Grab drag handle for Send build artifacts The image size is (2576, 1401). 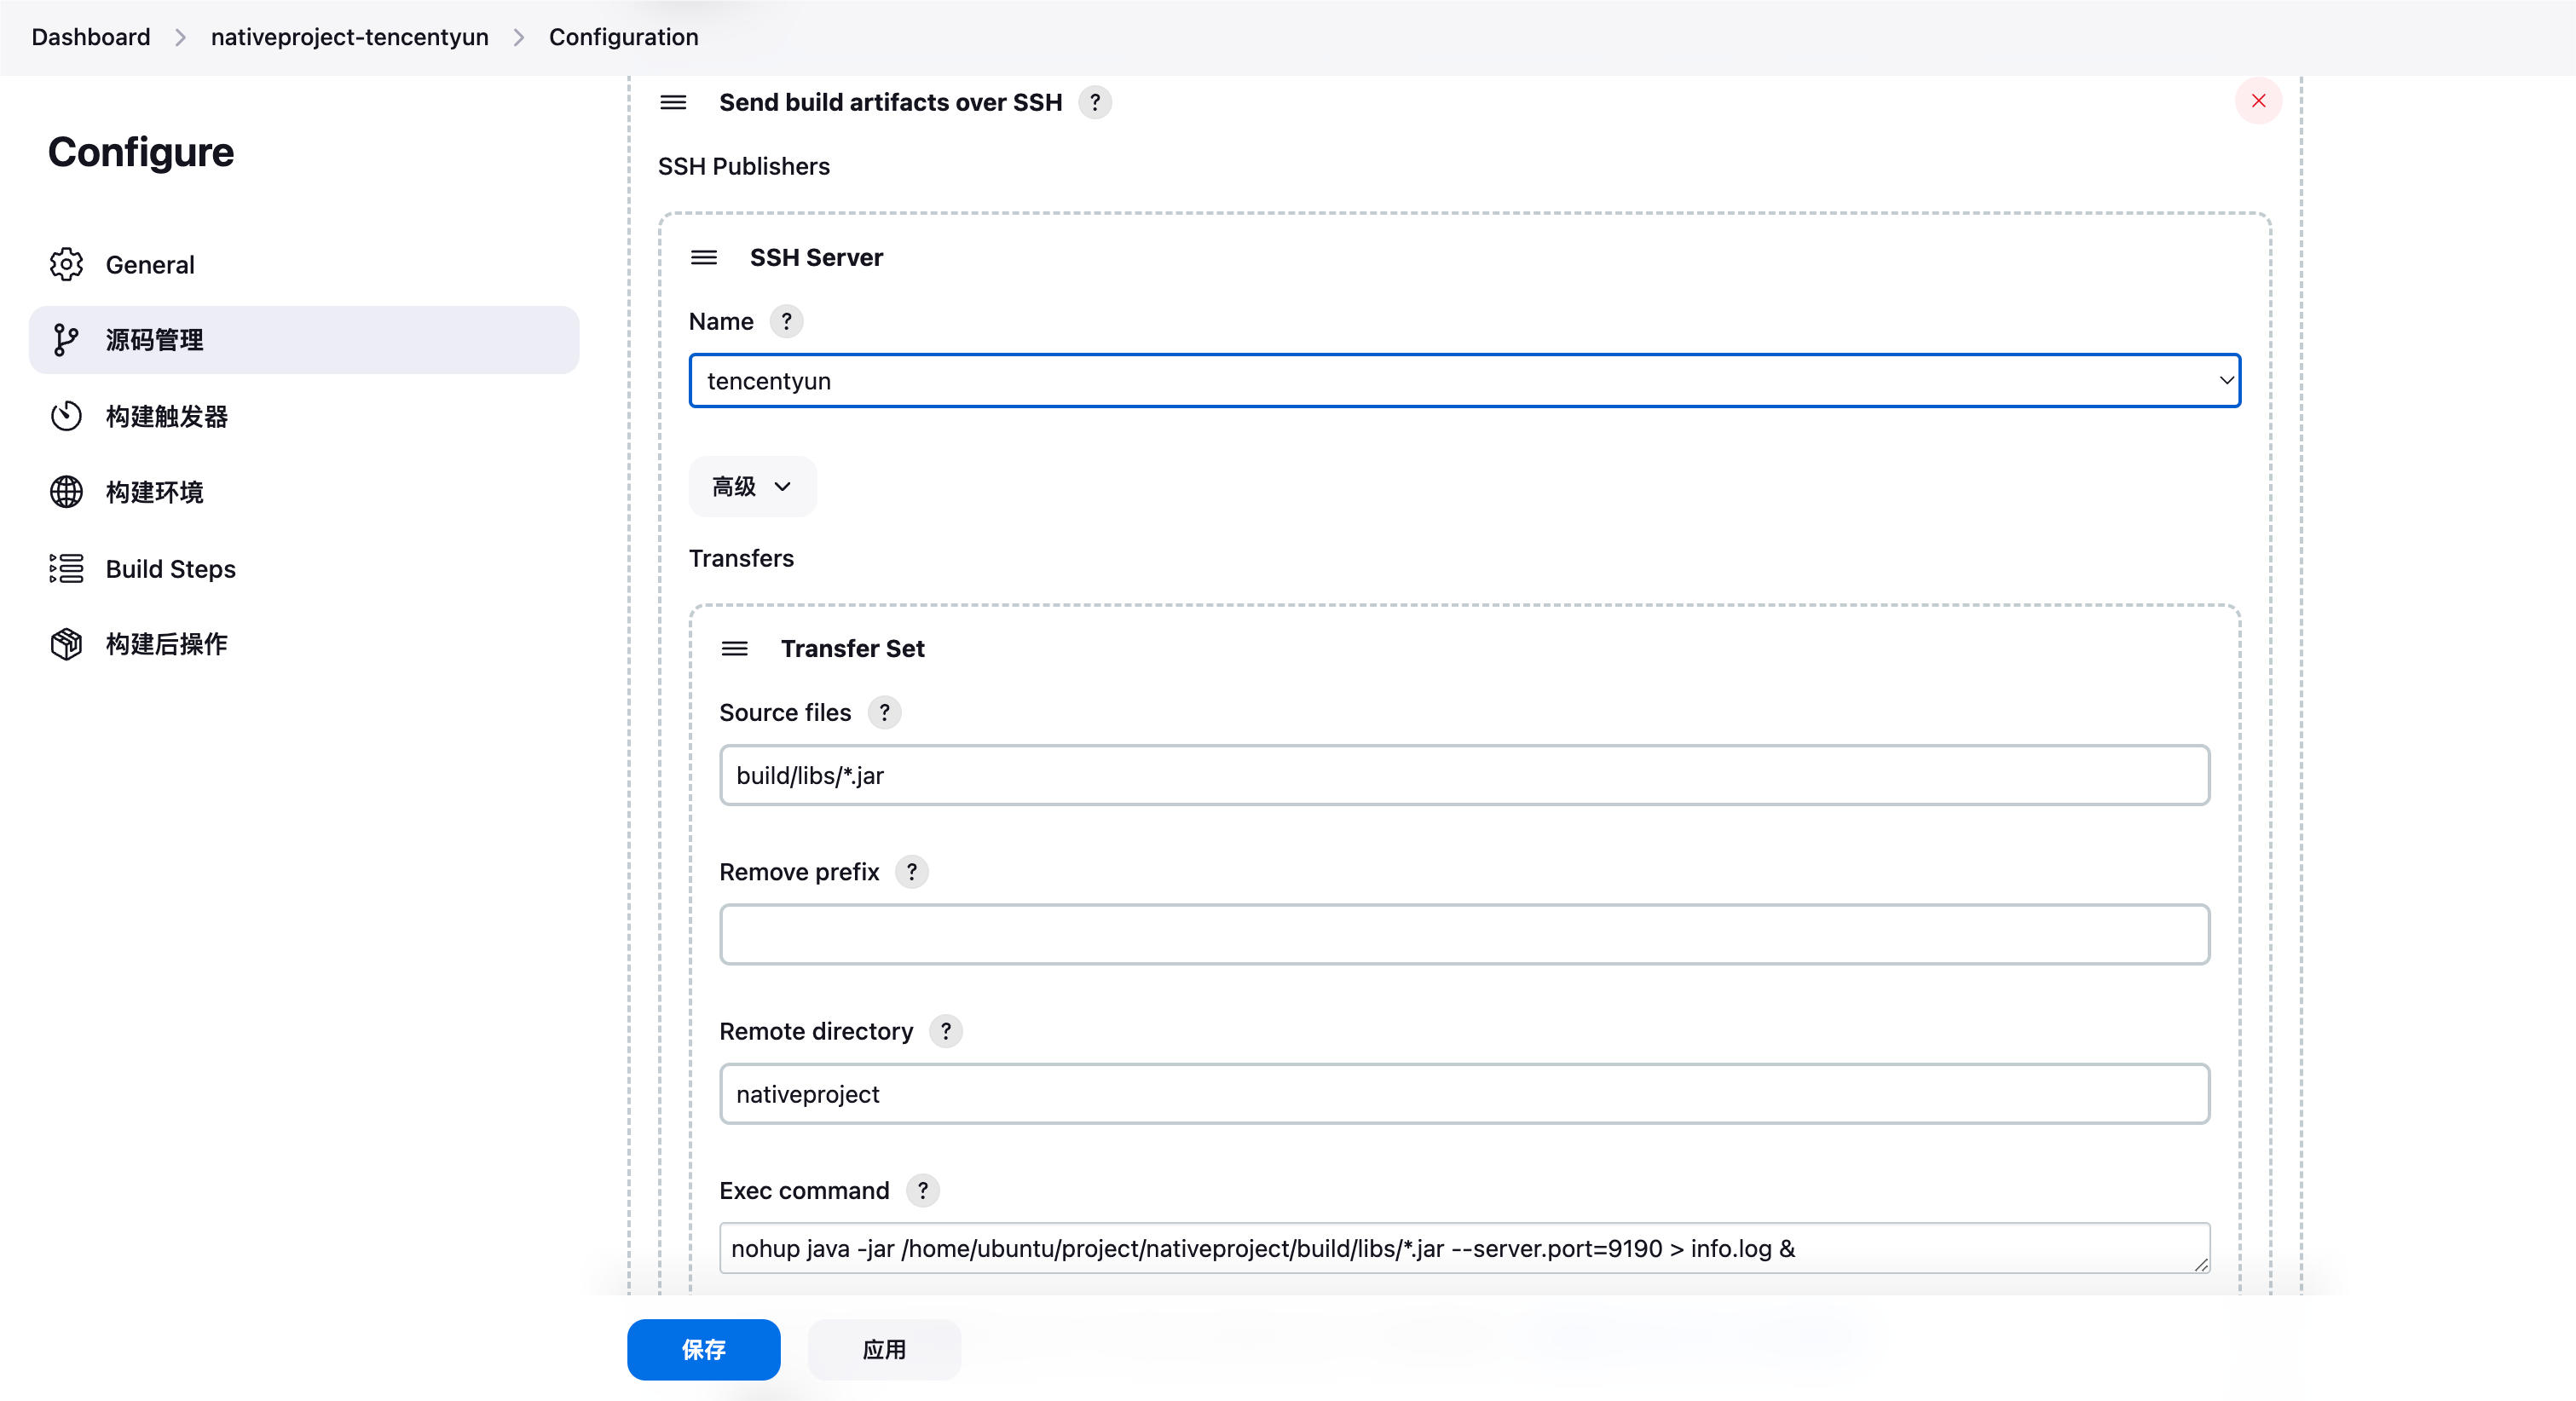(x=673, y=102)
